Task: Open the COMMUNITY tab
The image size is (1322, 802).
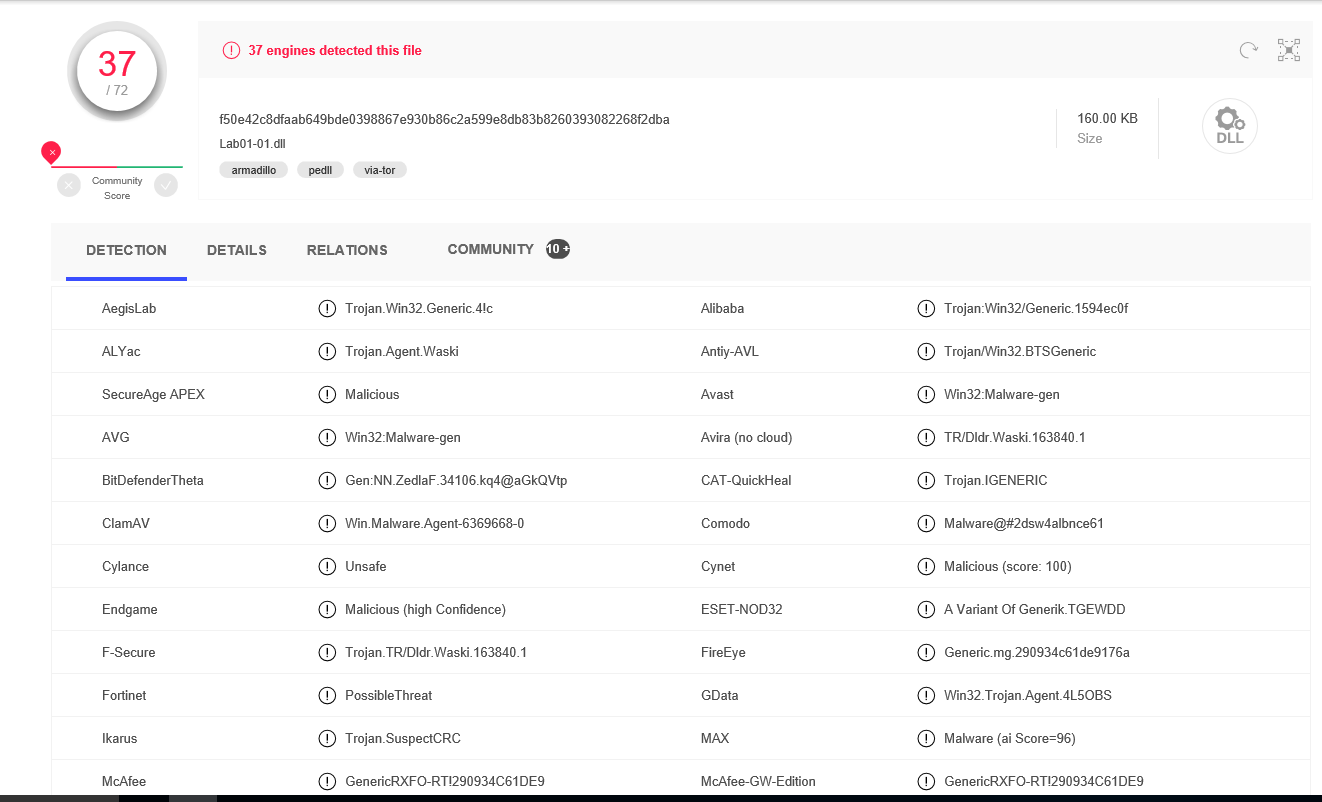Action: point(491,249)
